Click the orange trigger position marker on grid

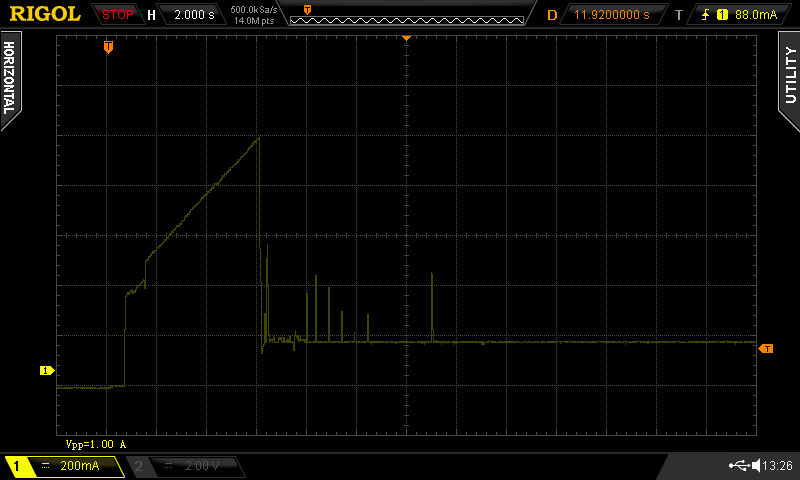(x=108, y=47)
